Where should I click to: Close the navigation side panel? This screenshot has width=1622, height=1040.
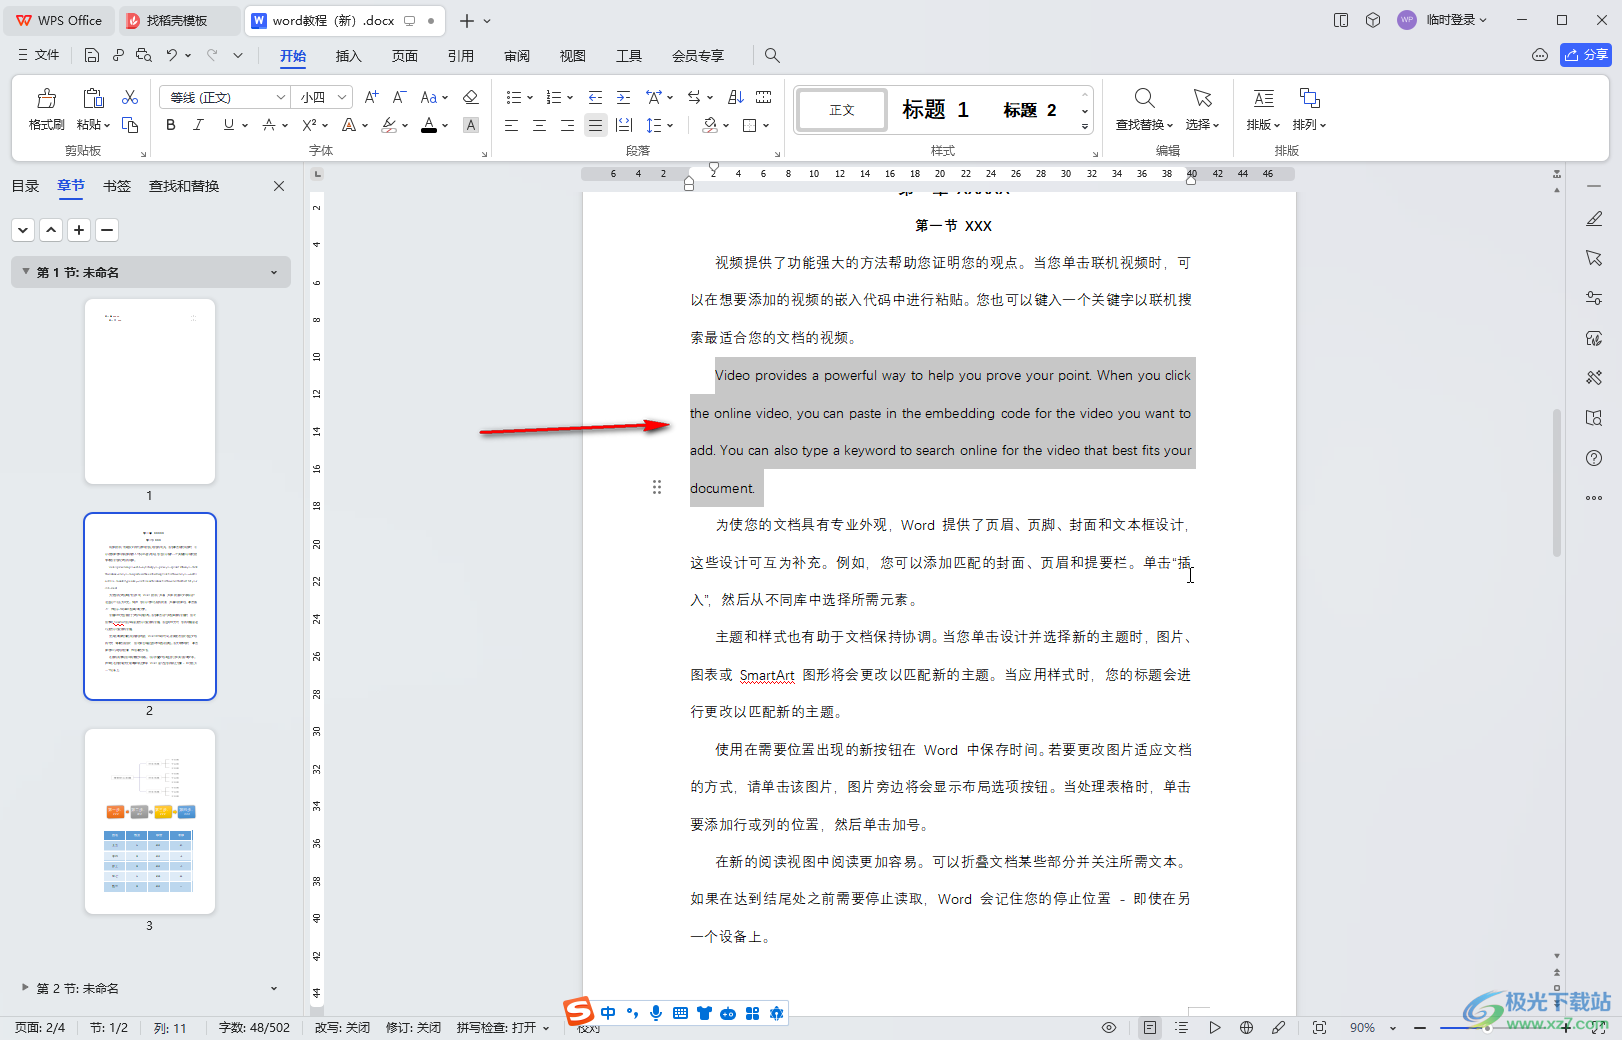click(279, 186)
